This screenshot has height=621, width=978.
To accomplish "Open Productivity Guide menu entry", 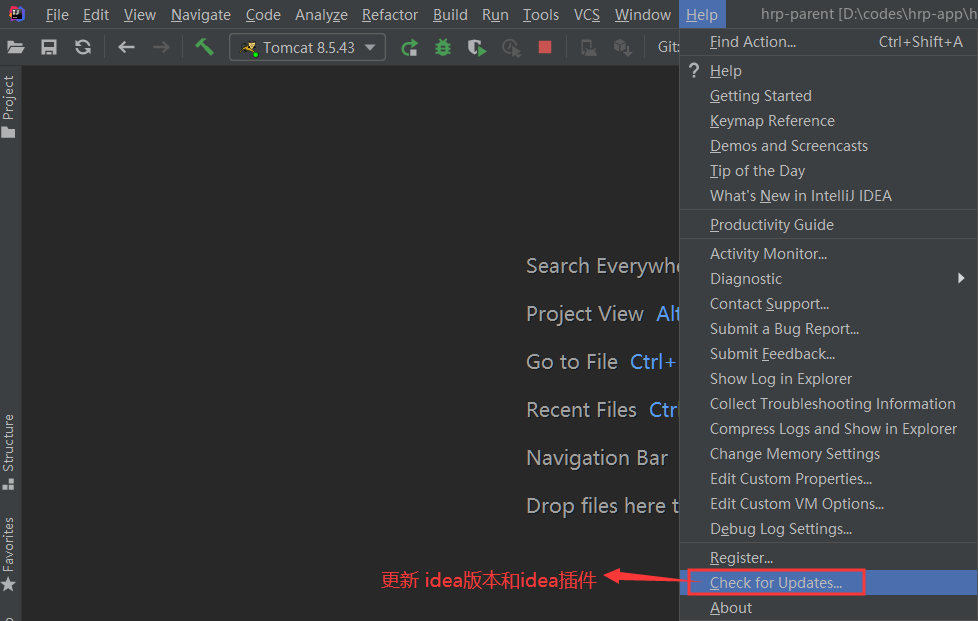I will pos(828,224).
